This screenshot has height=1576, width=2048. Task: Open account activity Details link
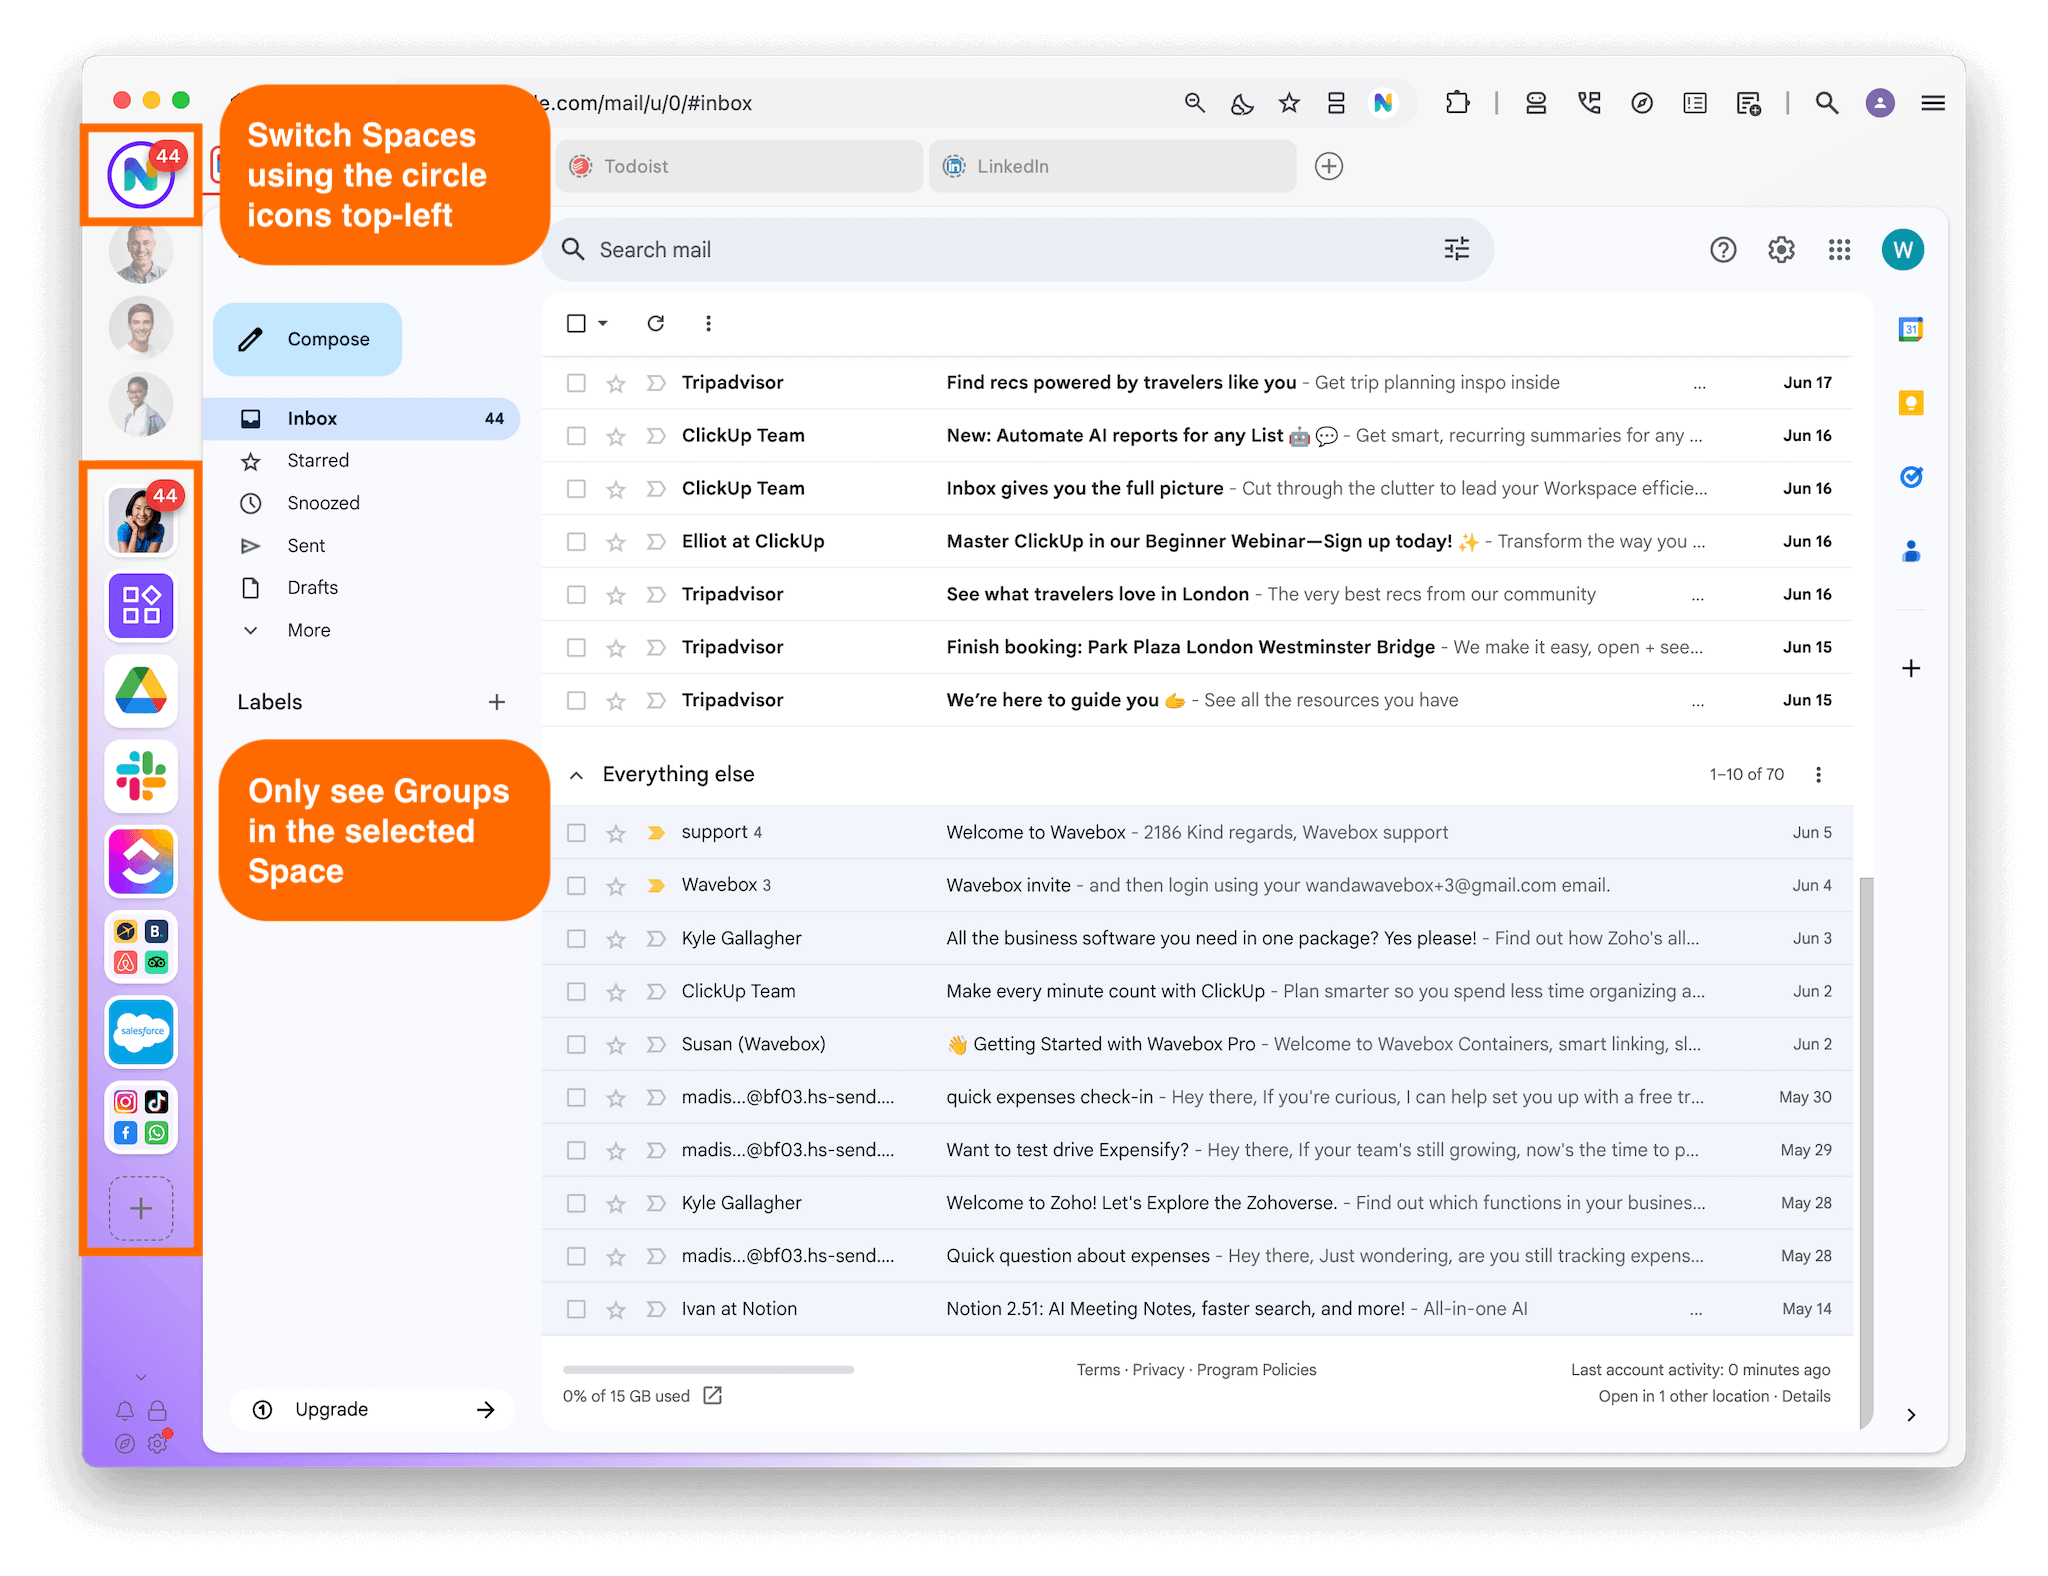click(1806, 1396)
